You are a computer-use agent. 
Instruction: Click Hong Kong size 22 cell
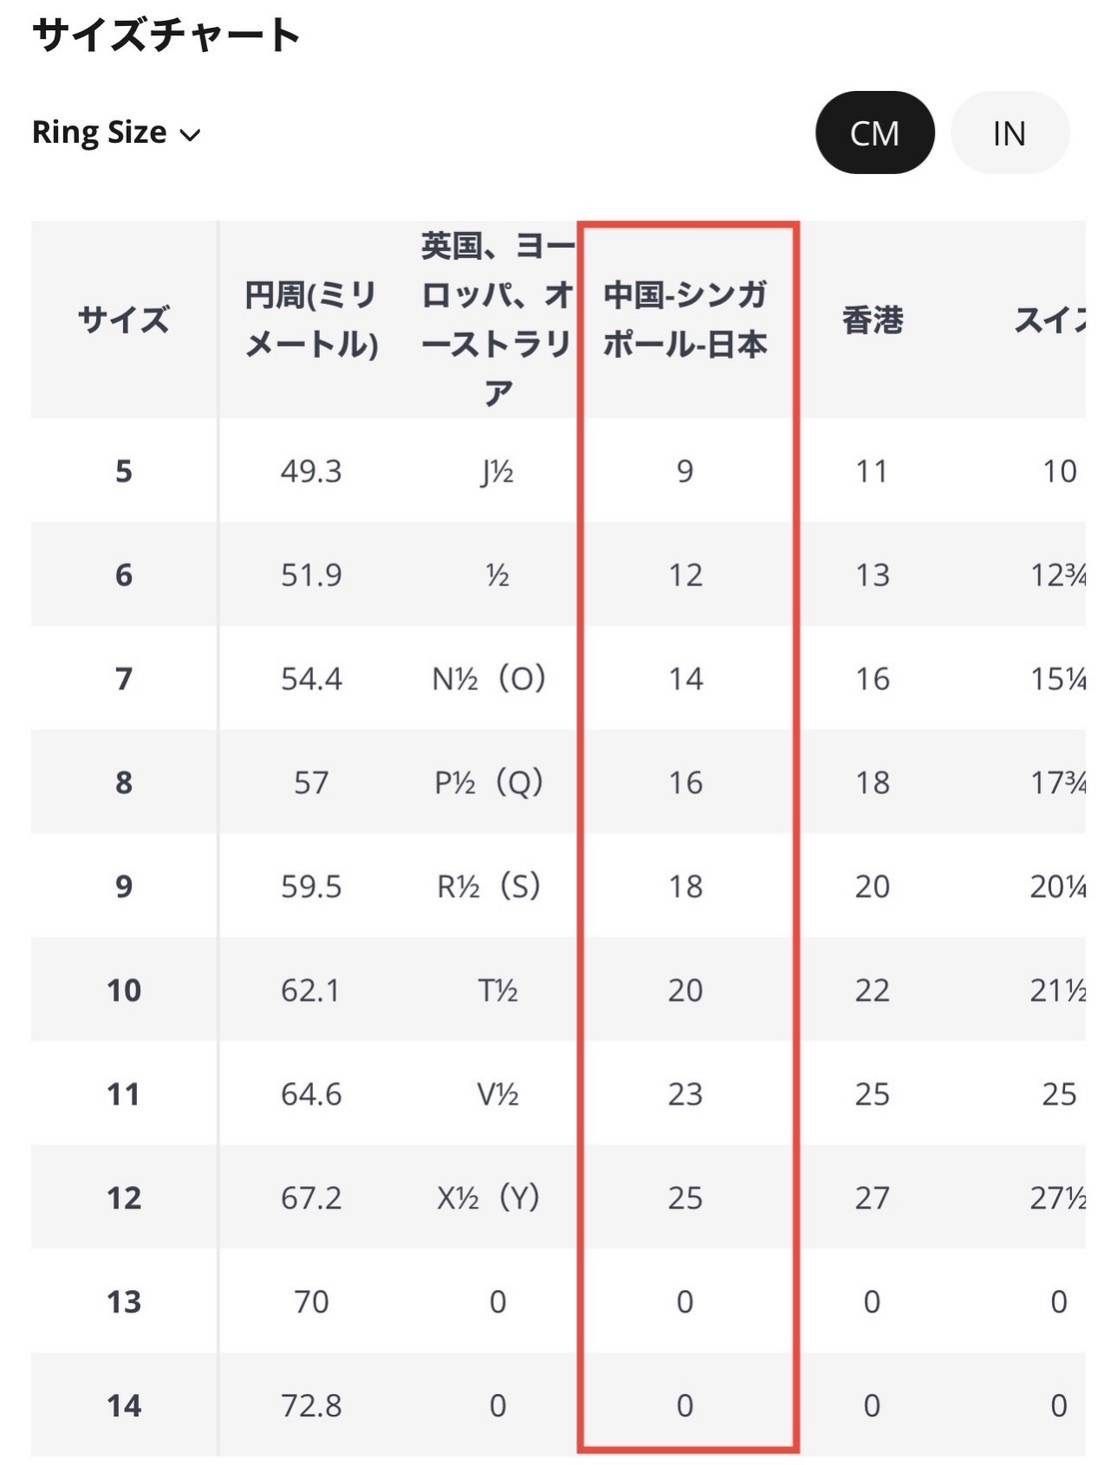pyautogui.click(x=872, y=990)
